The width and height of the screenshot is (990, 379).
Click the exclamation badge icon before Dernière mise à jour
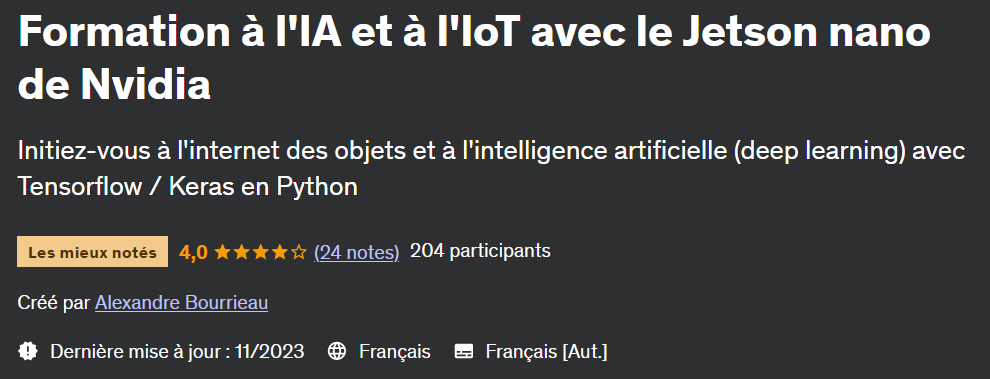click(x=28, y=351)
